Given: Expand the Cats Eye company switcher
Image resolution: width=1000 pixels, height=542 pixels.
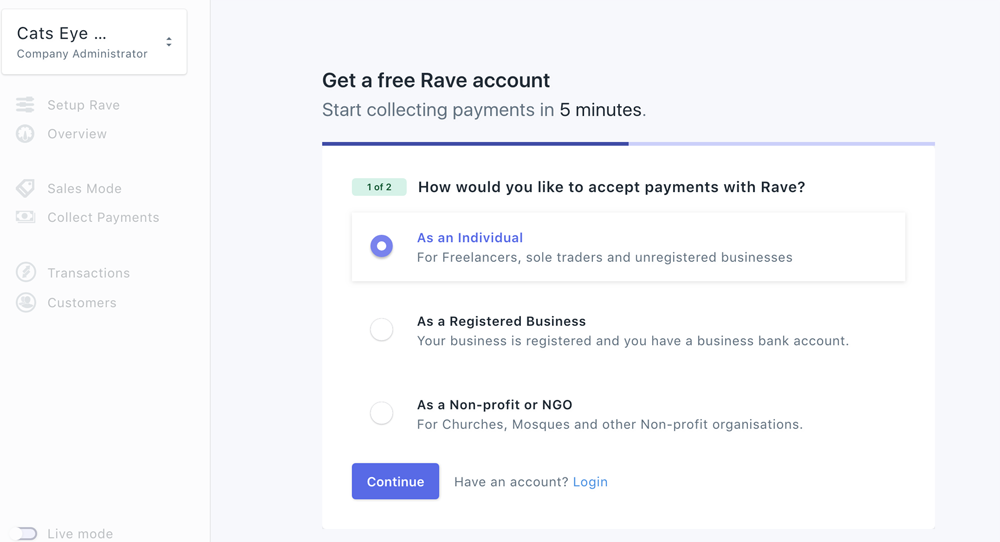Looking at the screenshot, I should click(94, 42).
